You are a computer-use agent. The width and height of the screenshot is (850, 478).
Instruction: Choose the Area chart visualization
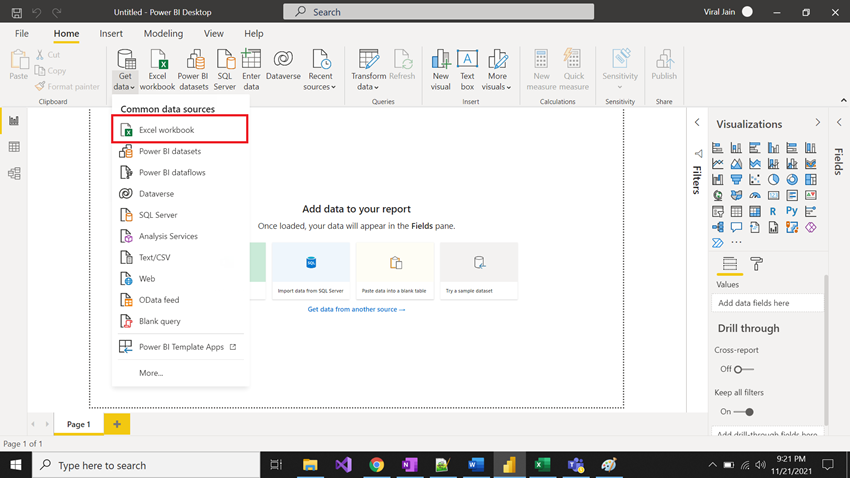pyautogui.click(x=736, y=164)
